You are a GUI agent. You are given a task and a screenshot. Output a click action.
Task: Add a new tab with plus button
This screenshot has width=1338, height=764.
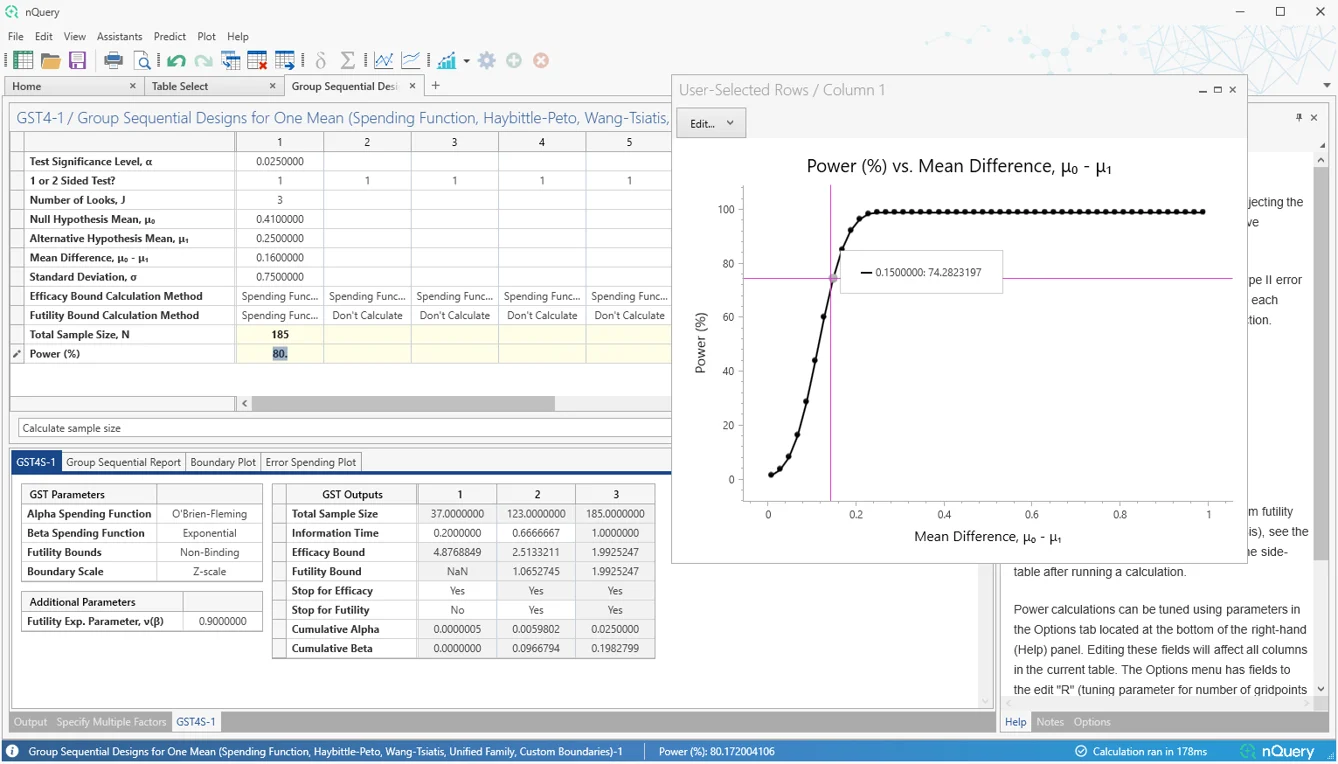click(435, 86)
